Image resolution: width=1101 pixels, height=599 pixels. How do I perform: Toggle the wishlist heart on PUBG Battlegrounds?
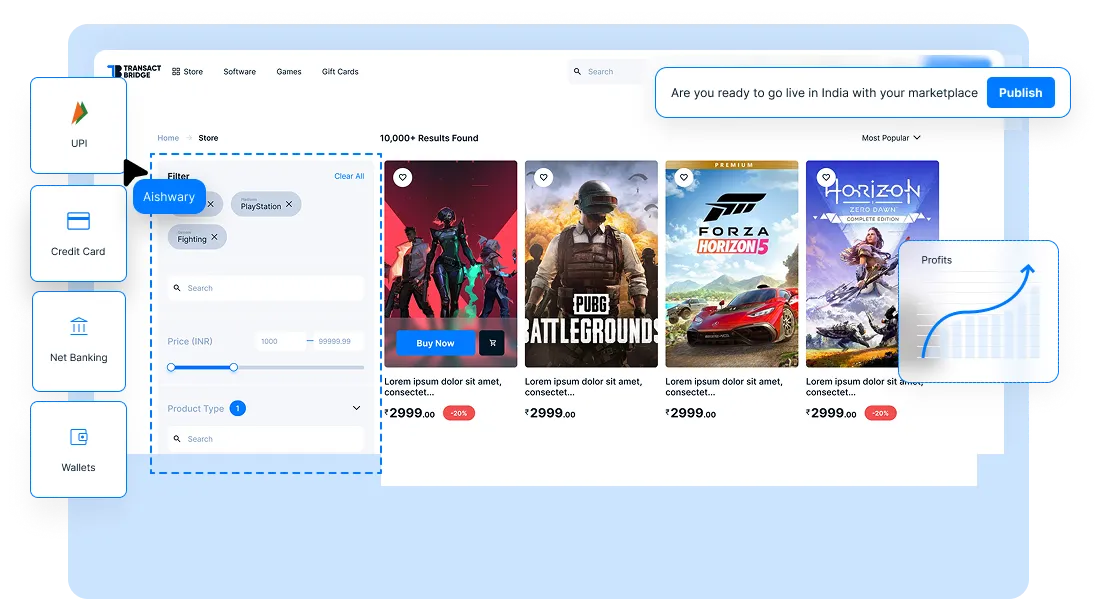(x=543, y=177)
